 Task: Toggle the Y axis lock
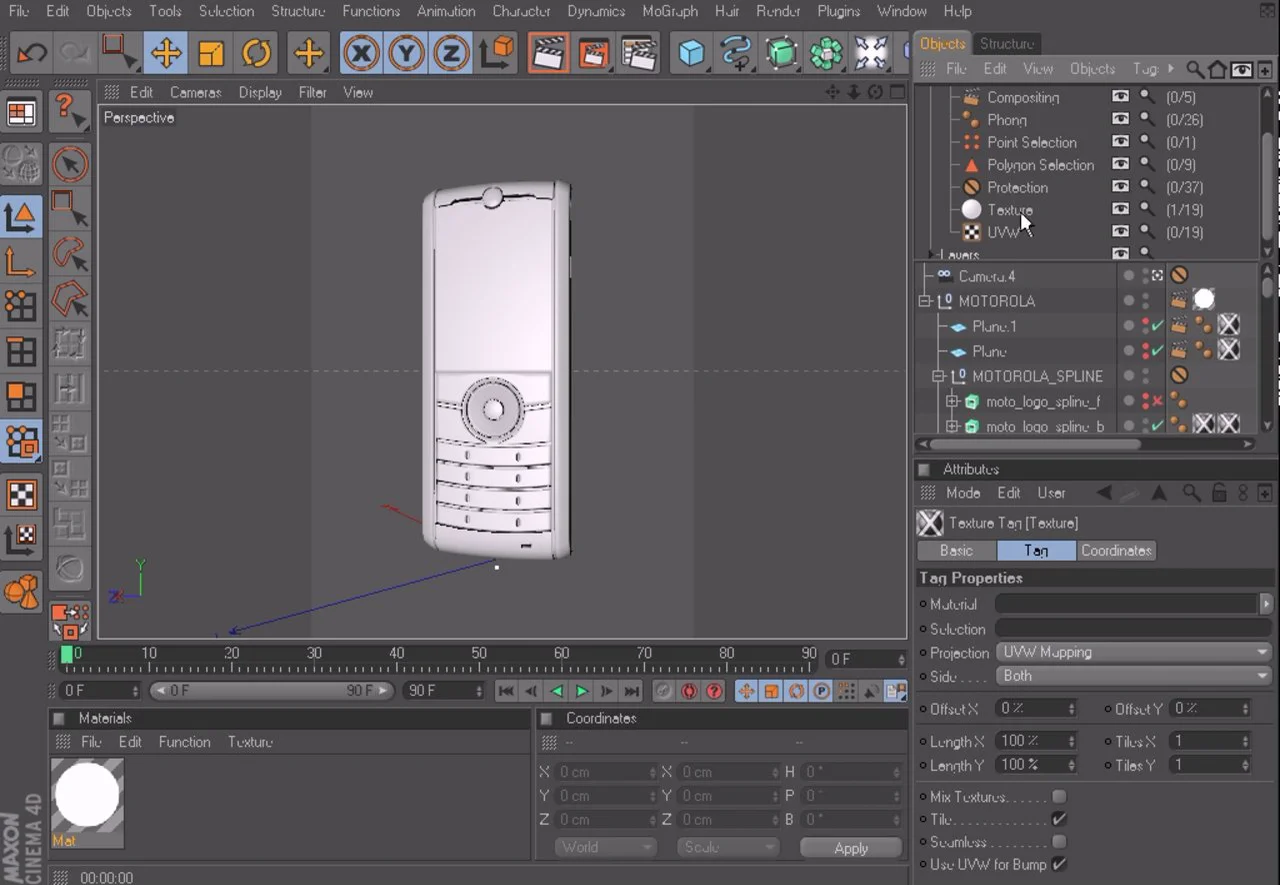click(406, 52)
